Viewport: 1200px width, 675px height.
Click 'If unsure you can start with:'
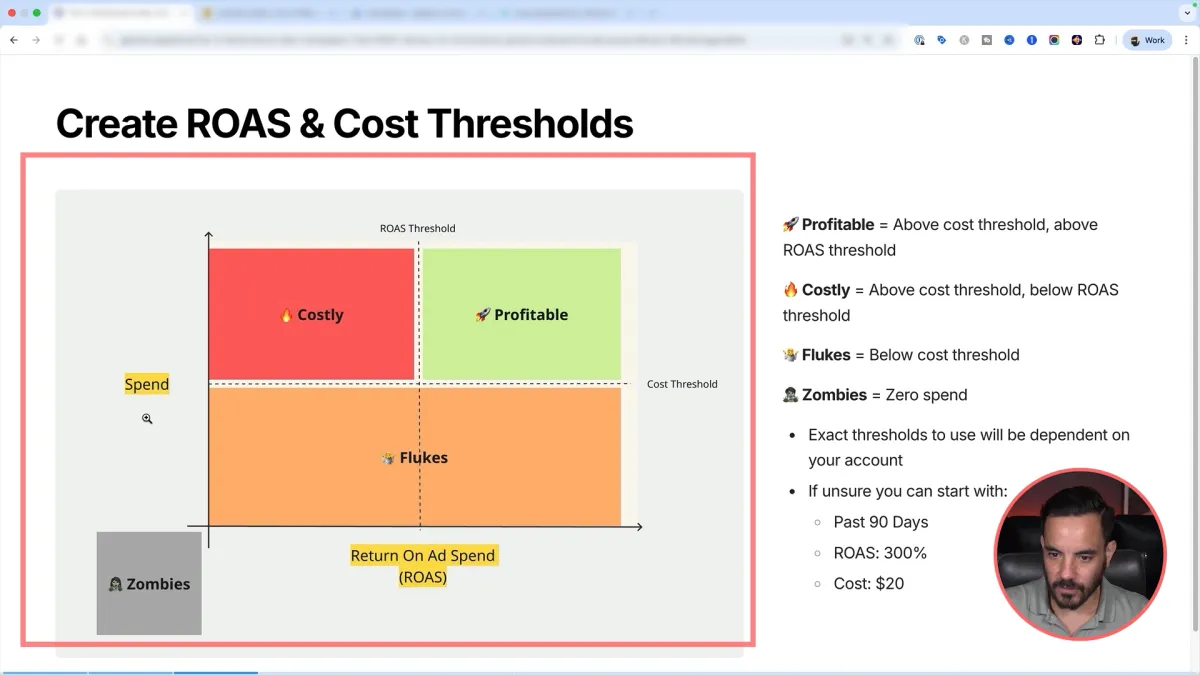pyautogui.click(x=908, y=491)
